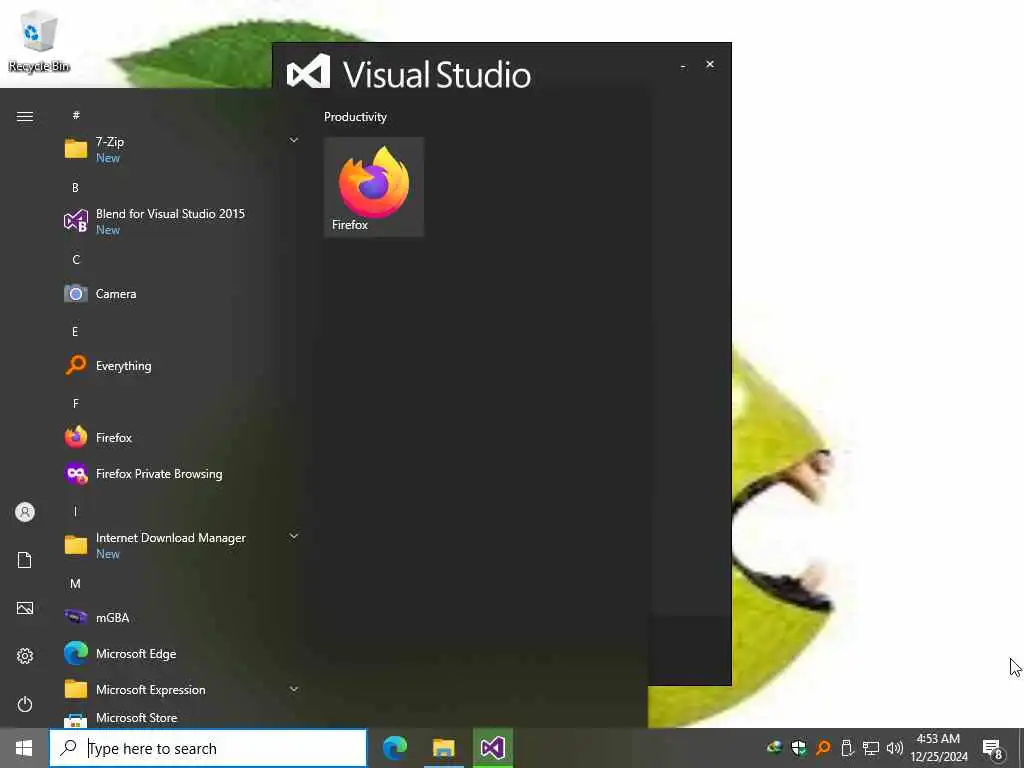Open the Microsoft Expression folder
The width and height of the screenshot is (1024, 768).
pyautogui.click(x=181, y=689)
